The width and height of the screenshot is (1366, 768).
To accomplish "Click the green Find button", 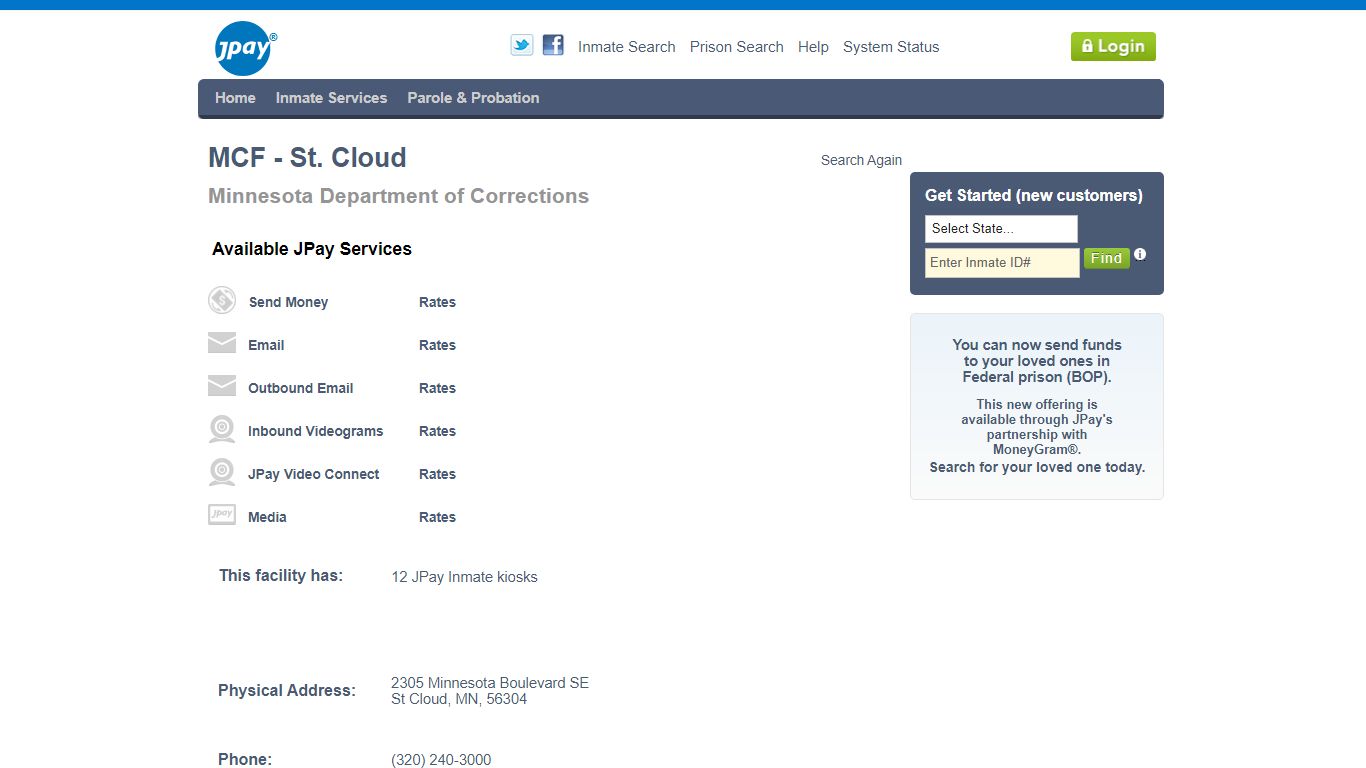I will pos(1106,258).
